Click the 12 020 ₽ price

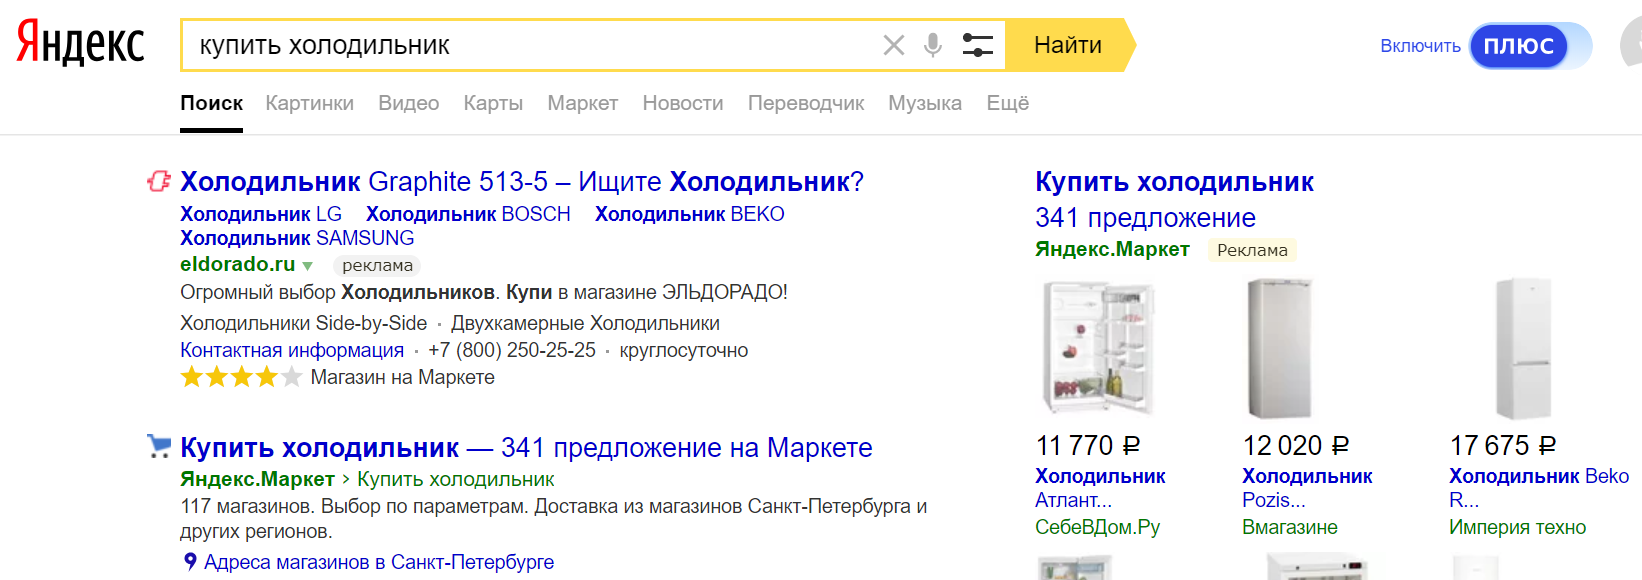coord(1296,445)
